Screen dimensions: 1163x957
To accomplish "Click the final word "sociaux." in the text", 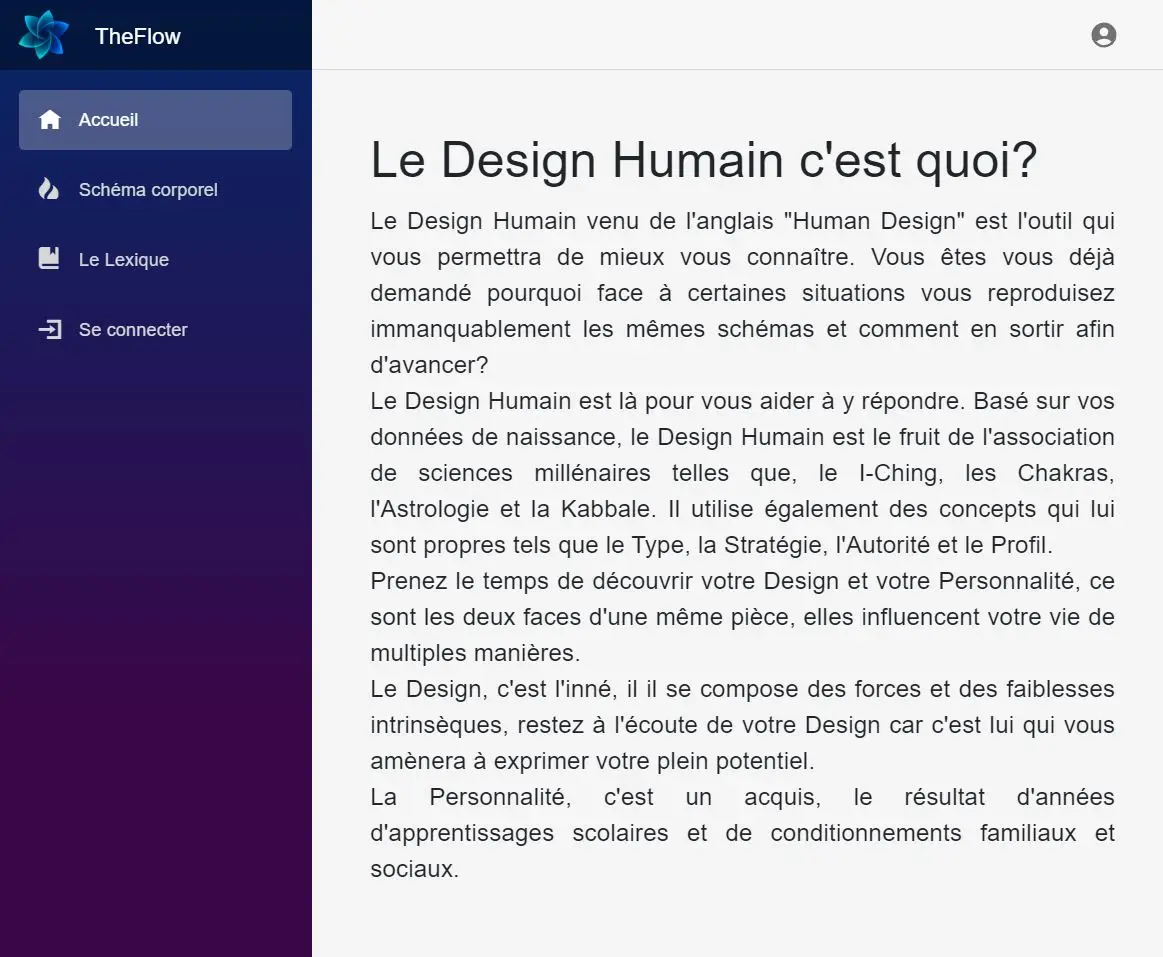I will click(x=414, y=869).
